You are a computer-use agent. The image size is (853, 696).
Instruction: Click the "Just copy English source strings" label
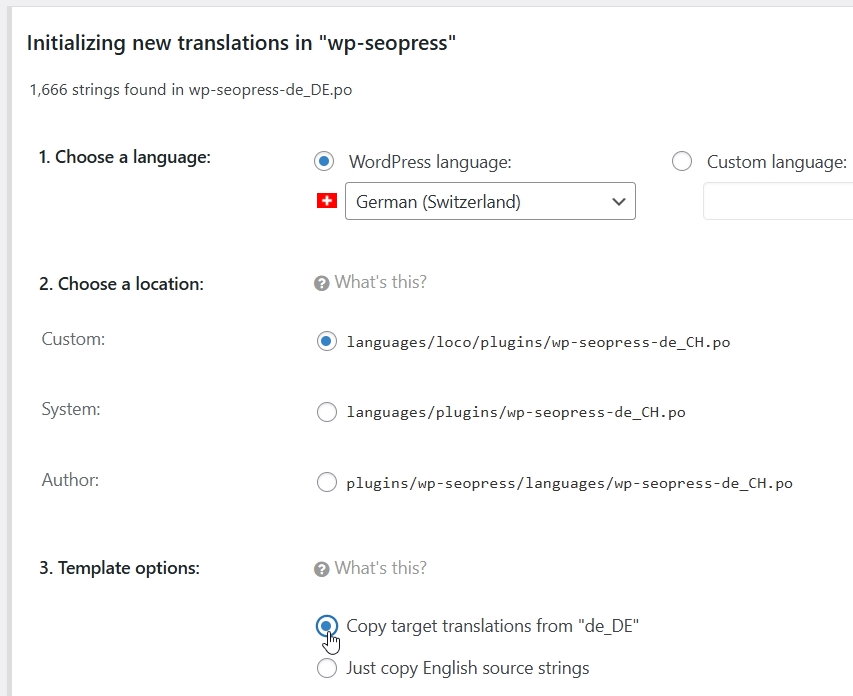pyautogui.click(x=468, y=668)
